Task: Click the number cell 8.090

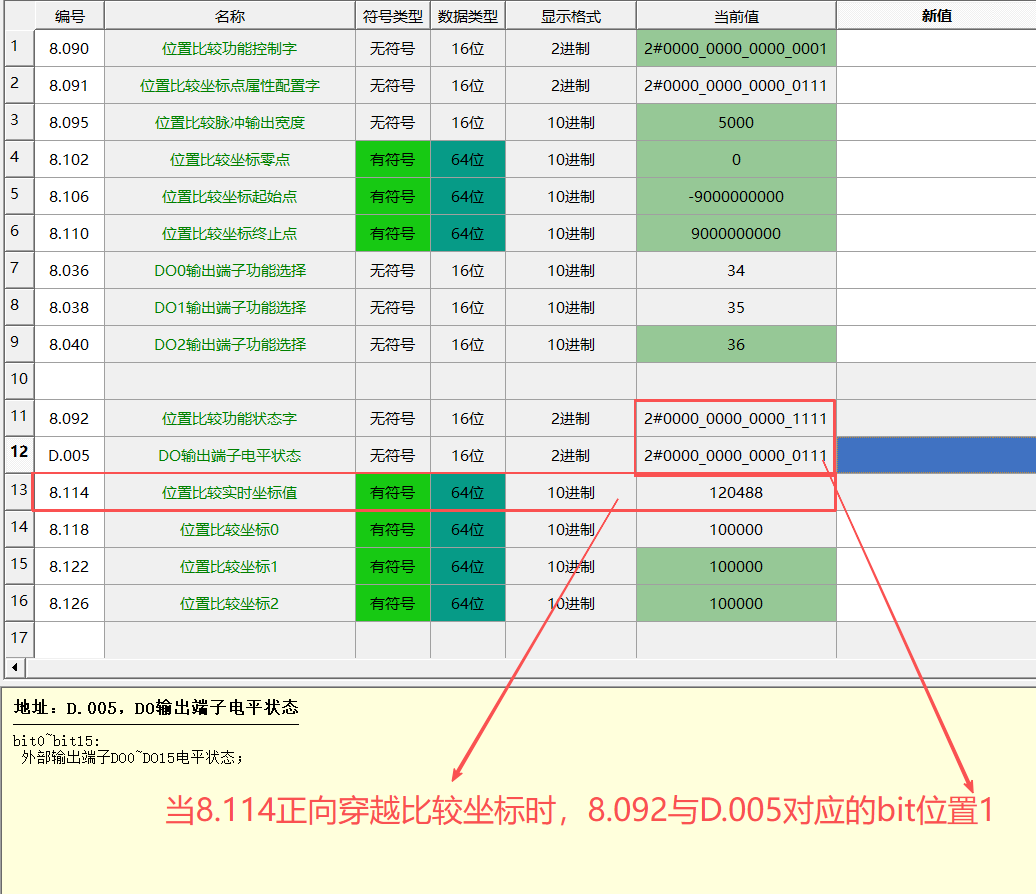Action: (69, 48)
